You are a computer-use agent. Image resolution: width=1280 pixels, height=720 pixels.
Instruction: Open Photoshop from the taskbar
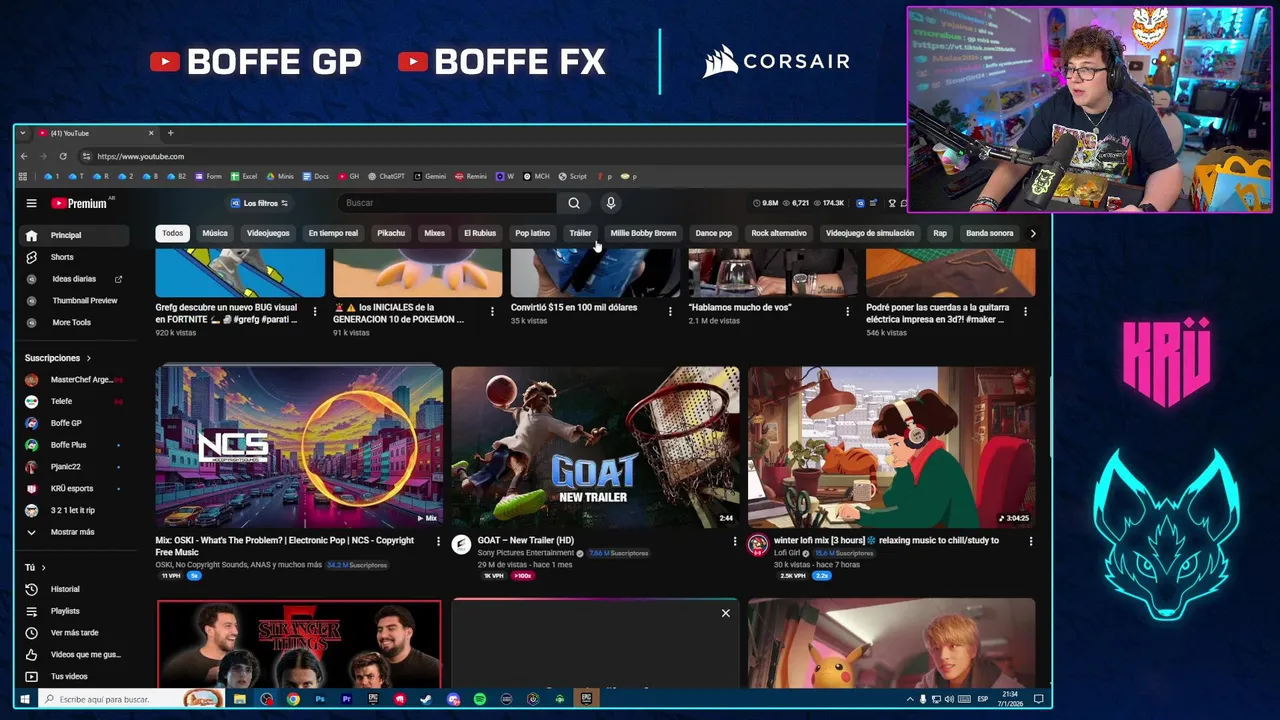click(x=320, y=699)
